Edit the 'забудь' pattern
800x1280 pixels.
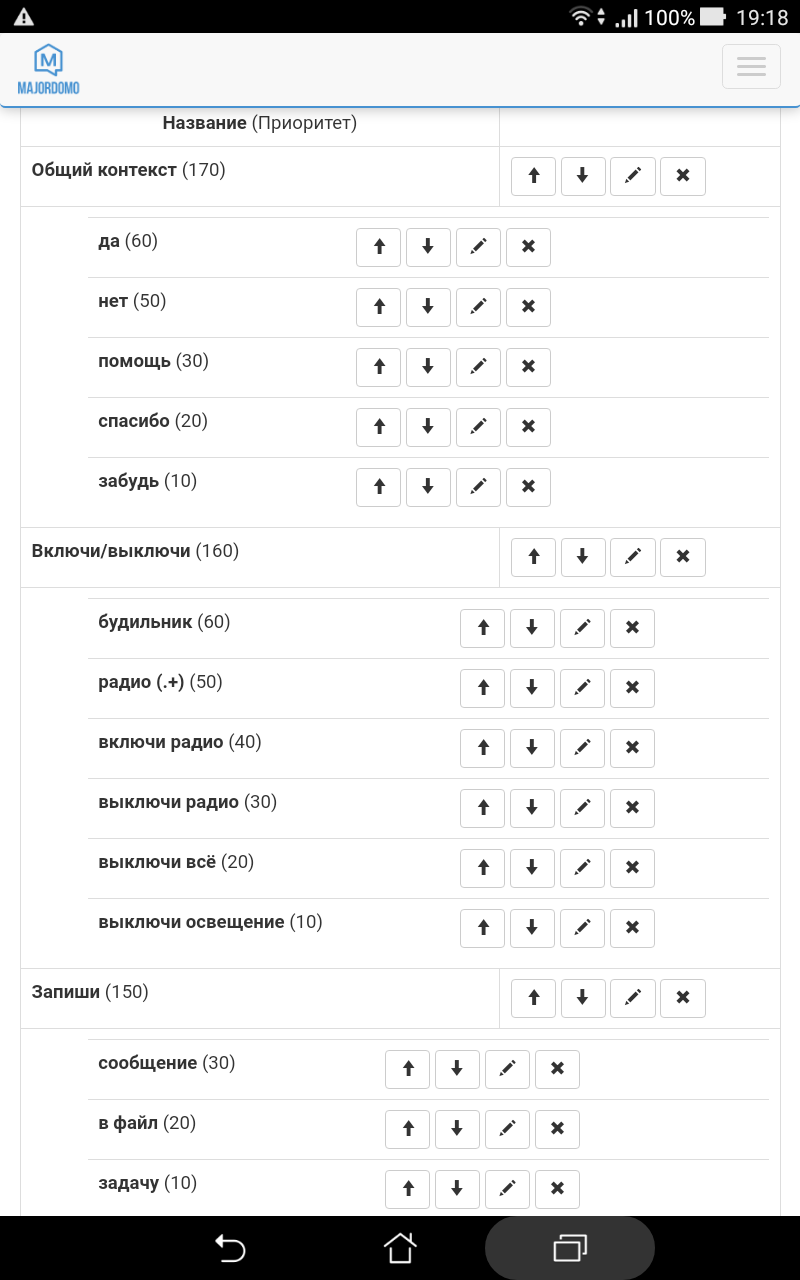click(x=478, y=487)
